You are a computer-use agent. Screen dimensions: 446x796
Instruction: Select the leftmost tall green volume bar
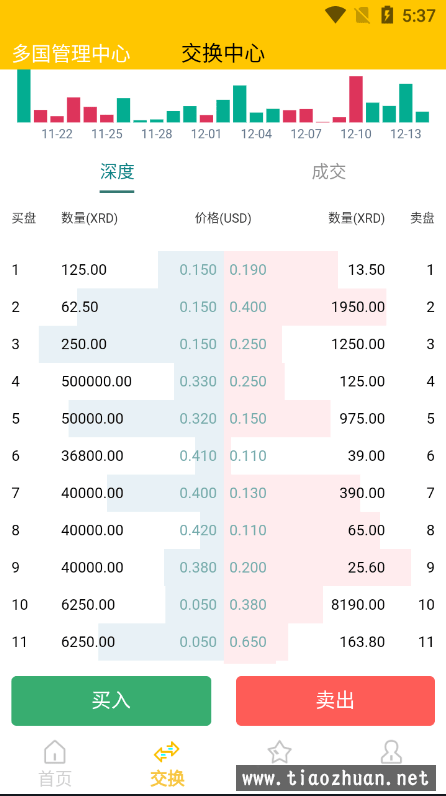tap(24, 96)
